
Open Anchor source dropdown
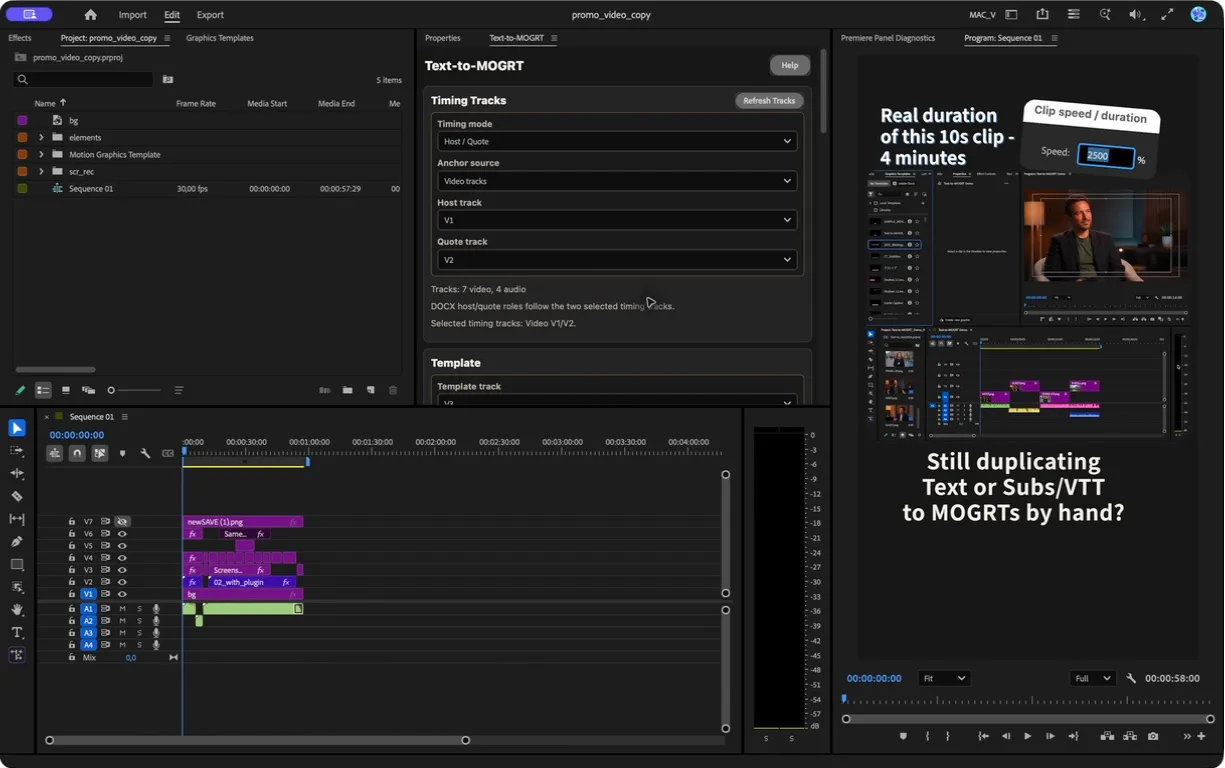617,181
